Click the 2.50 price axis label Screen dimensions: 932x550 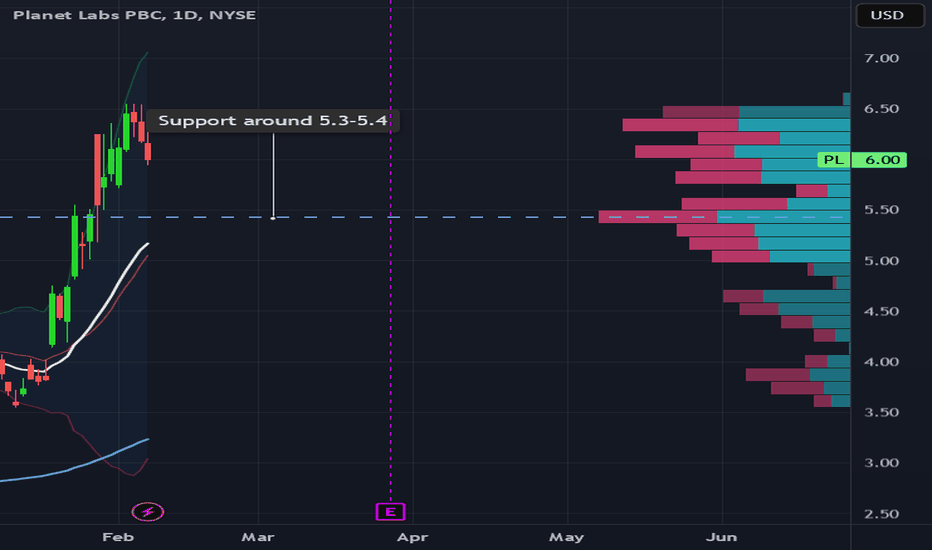coord(881,514)
